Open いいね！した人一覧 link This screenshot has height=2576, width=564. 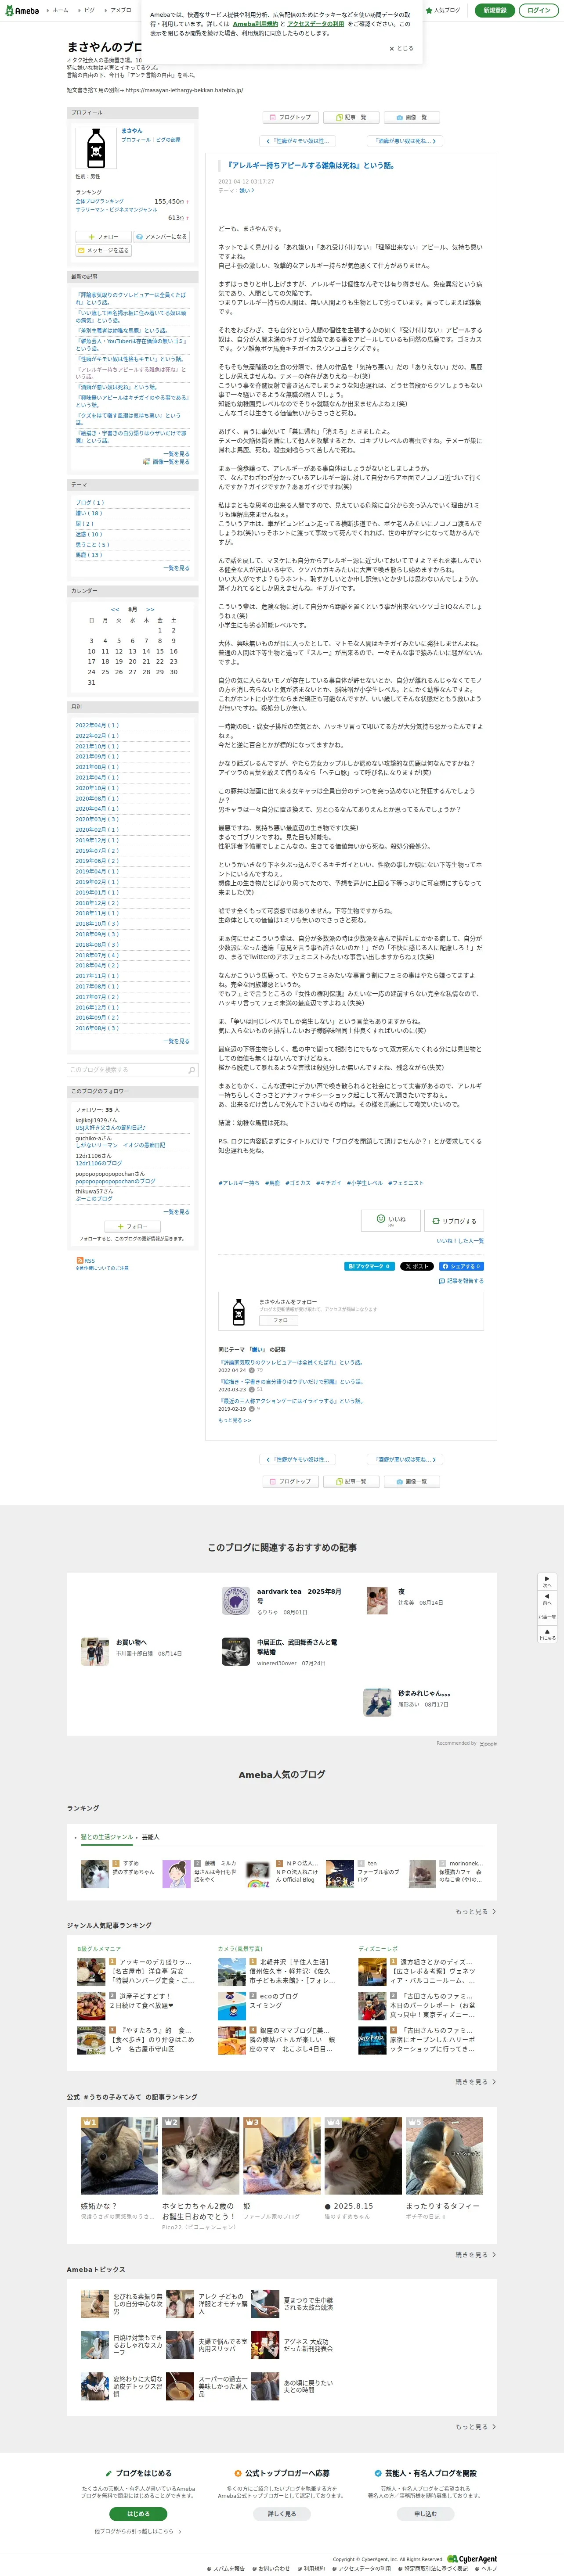[460, 1241]
